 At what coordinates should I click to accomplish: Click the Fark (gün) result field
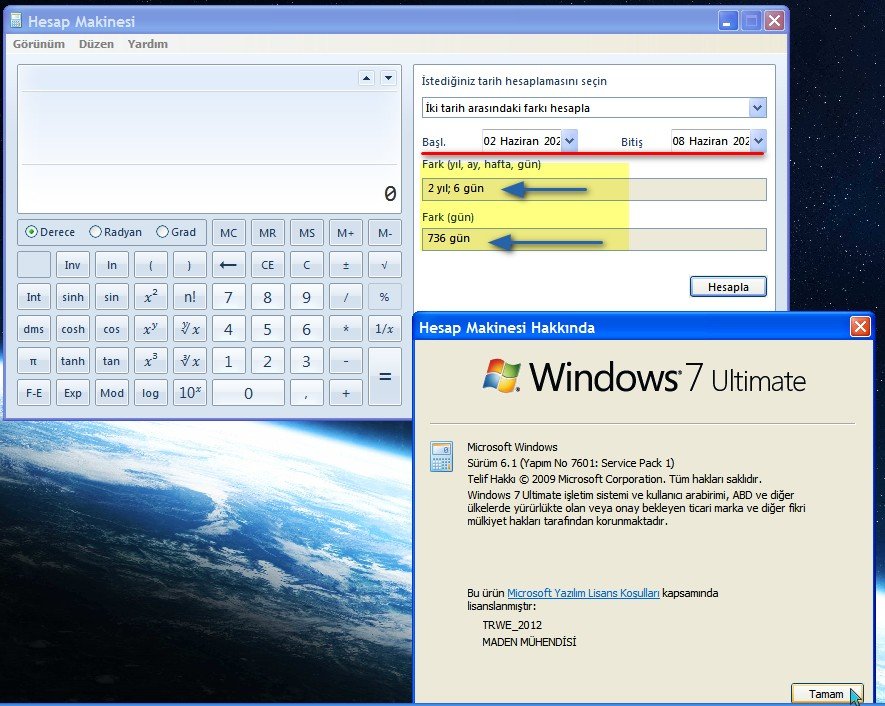pos(594,239)
